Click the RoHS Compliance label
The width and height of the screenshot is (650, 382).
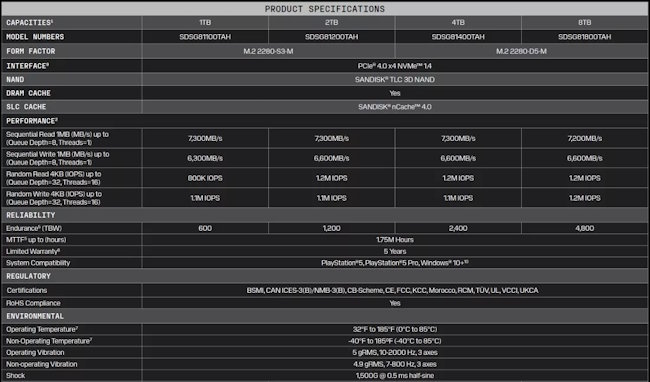33,303
